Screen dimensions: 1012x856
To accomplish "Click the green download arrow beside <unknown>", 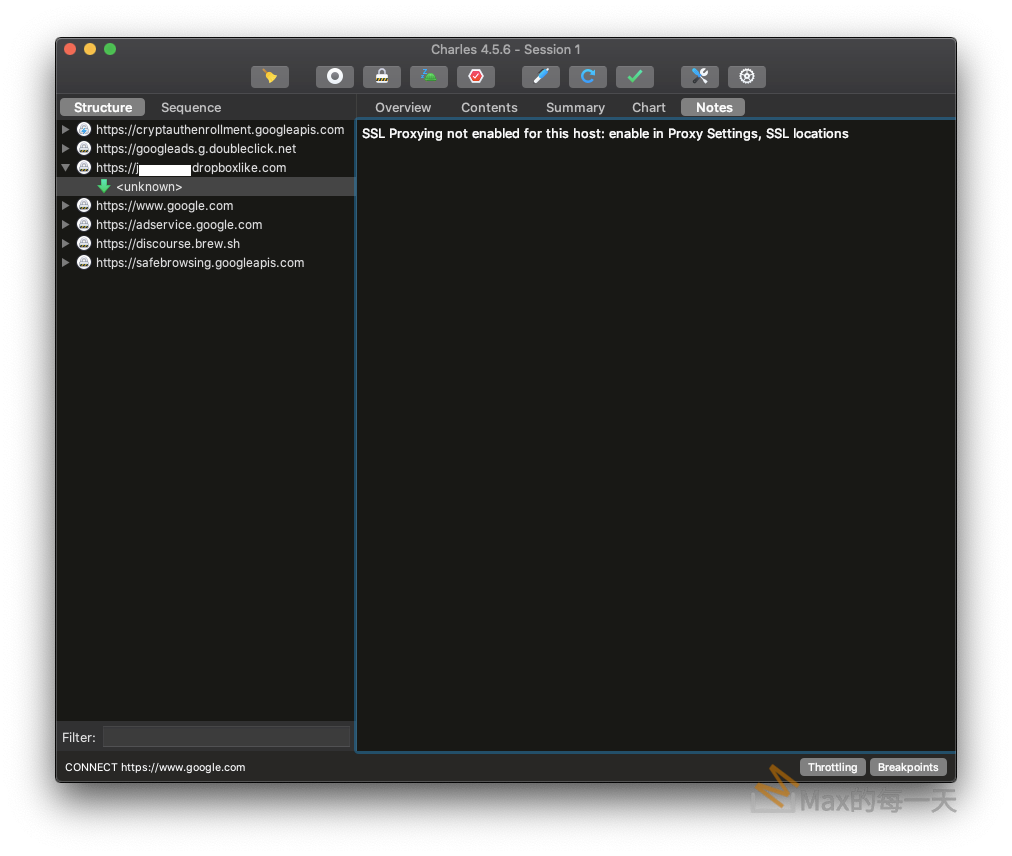I will tap(104, 187).
